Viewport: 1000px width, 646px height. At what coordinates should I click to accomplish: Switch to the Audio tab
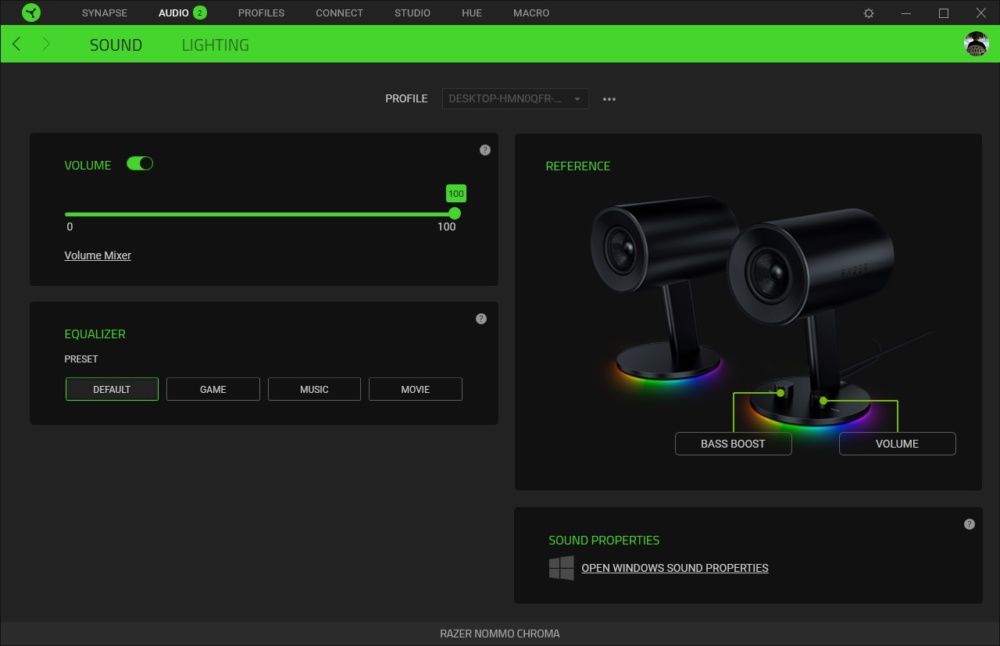pos(173,13)
